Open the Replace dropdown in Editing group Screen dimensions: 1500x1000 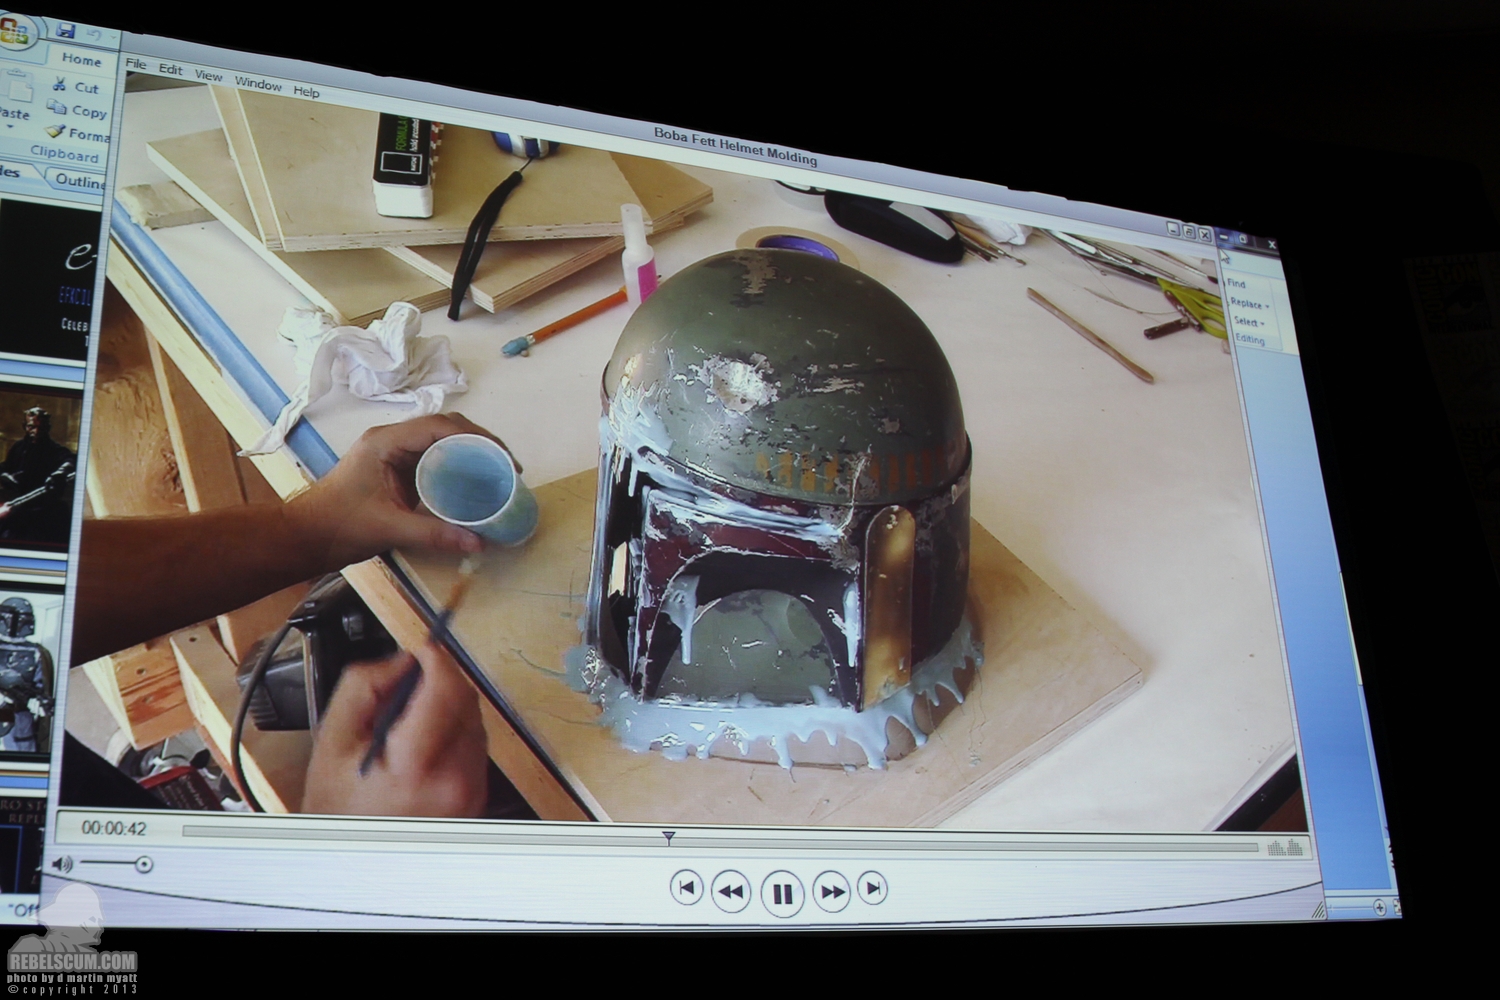[1249, 303]
